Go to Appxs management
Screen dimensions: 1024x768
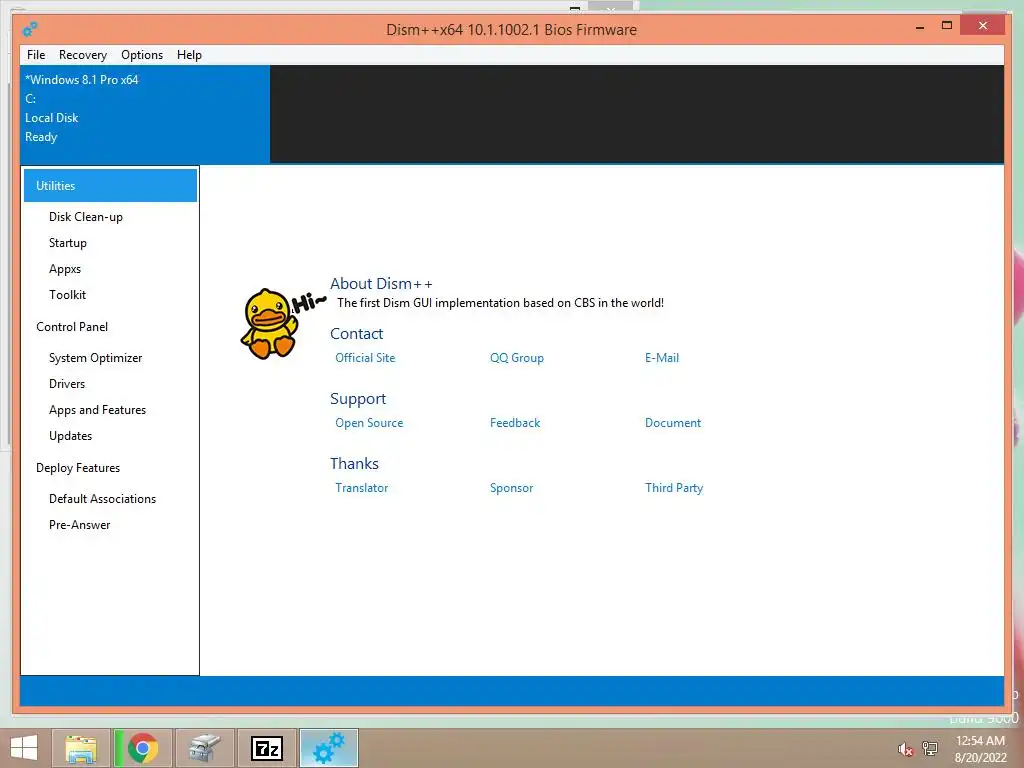(x=65, y=269)
